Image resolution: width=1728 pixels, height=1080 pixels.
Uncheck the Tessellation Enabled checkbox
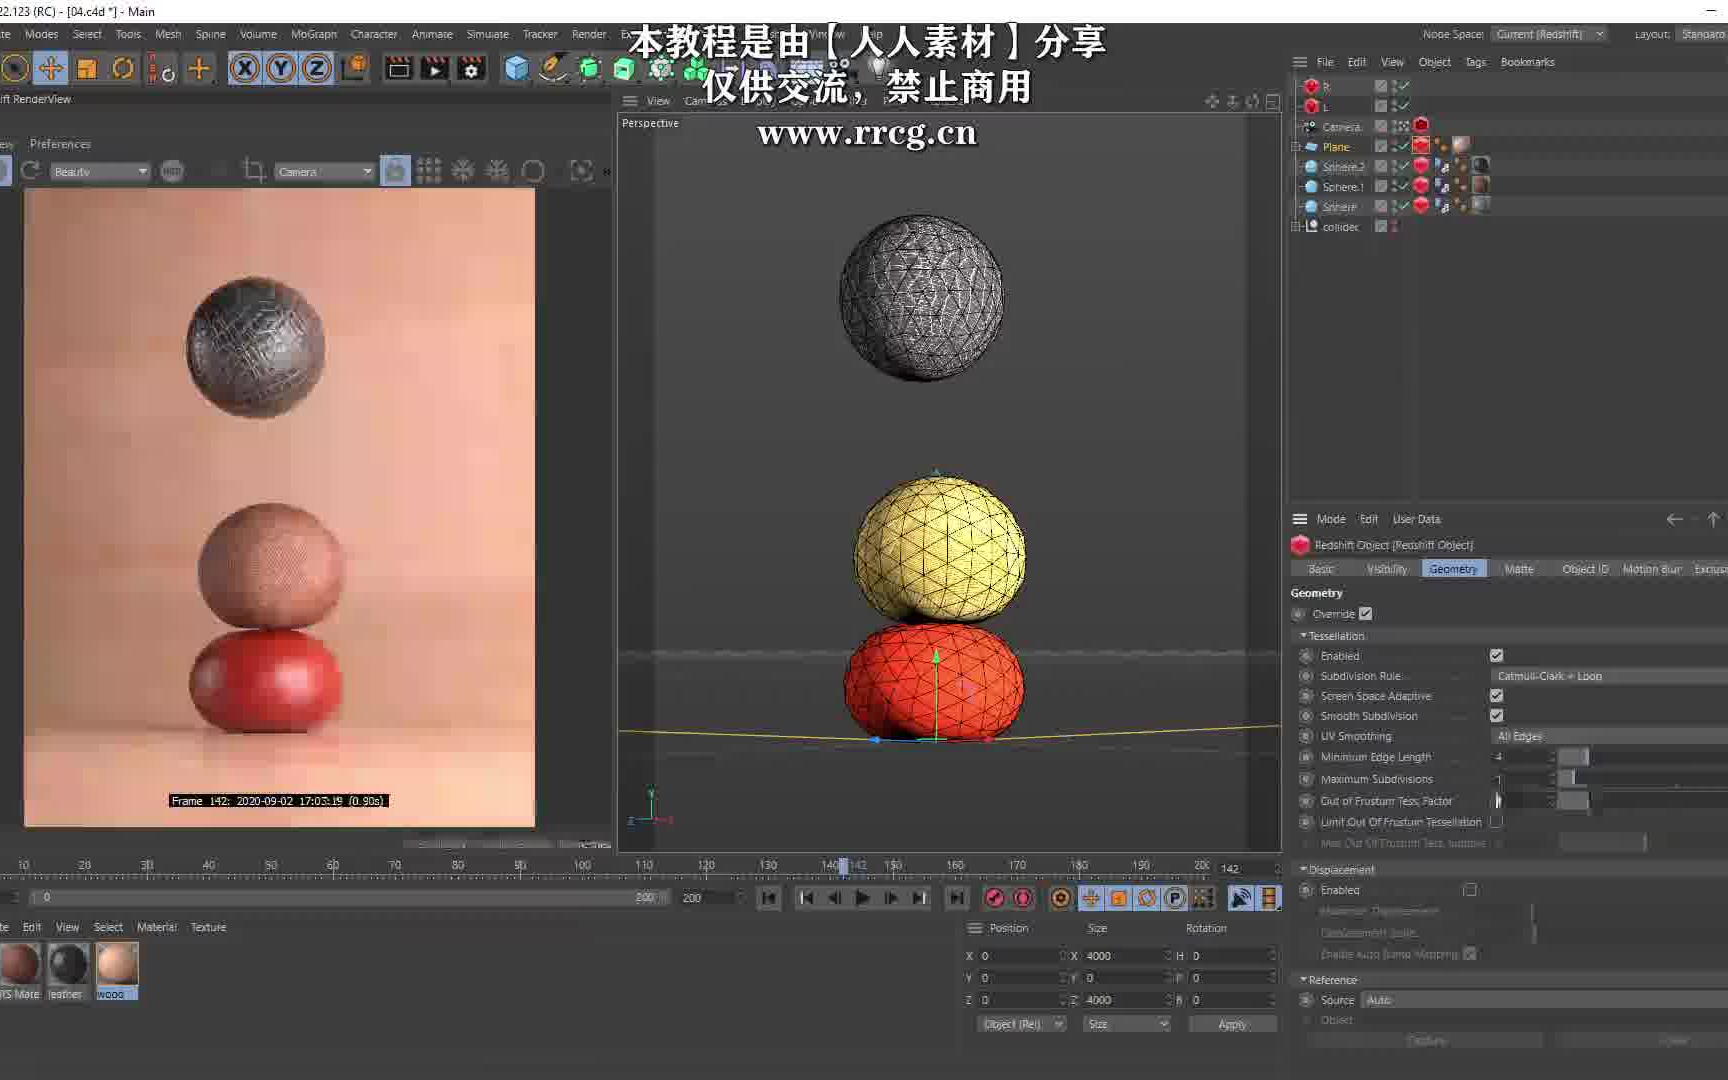[1497, 655]
